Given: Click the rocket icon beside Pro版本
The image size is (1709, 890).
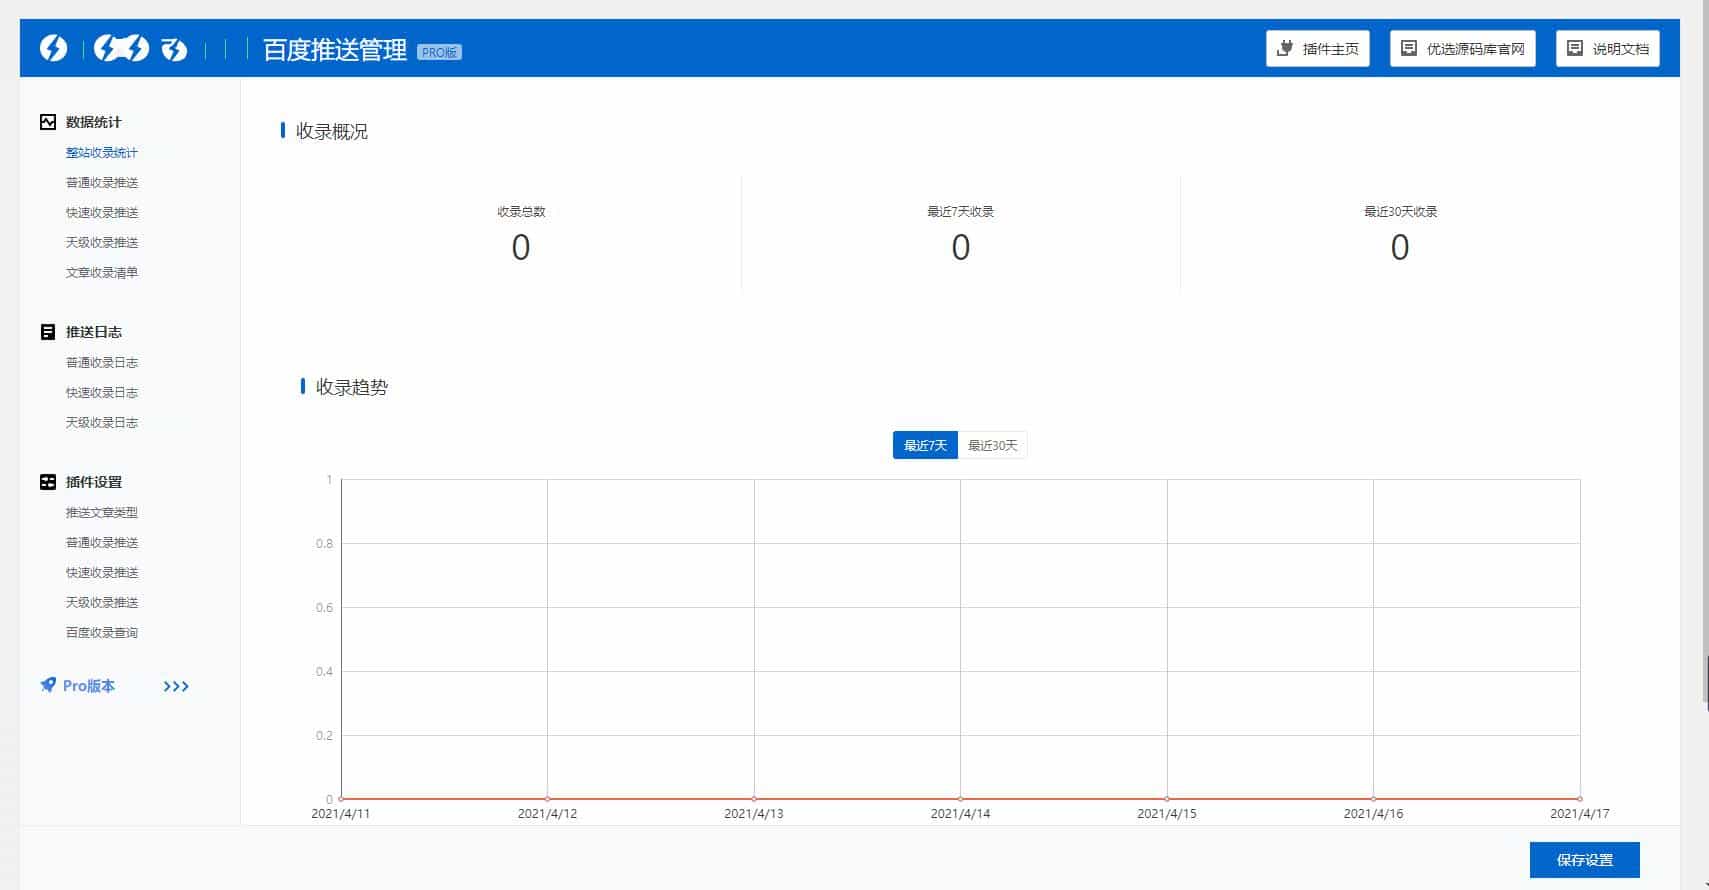Looking at the screenshot, I should (48, 685).
